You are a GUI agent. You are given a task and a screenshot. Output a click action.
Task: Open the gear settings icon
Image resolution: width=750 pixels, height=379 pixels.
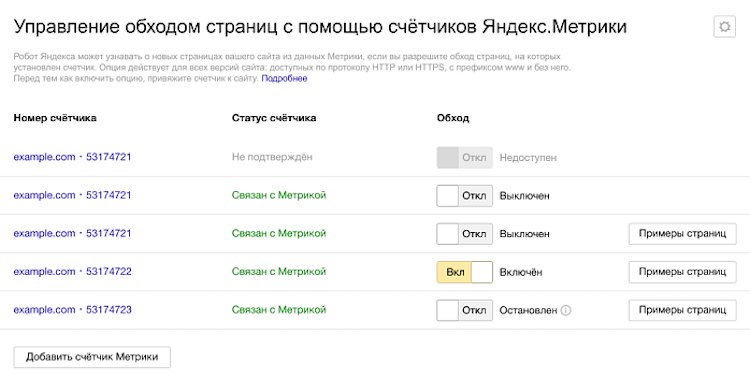pyautogui.click(x=724, y=26)
